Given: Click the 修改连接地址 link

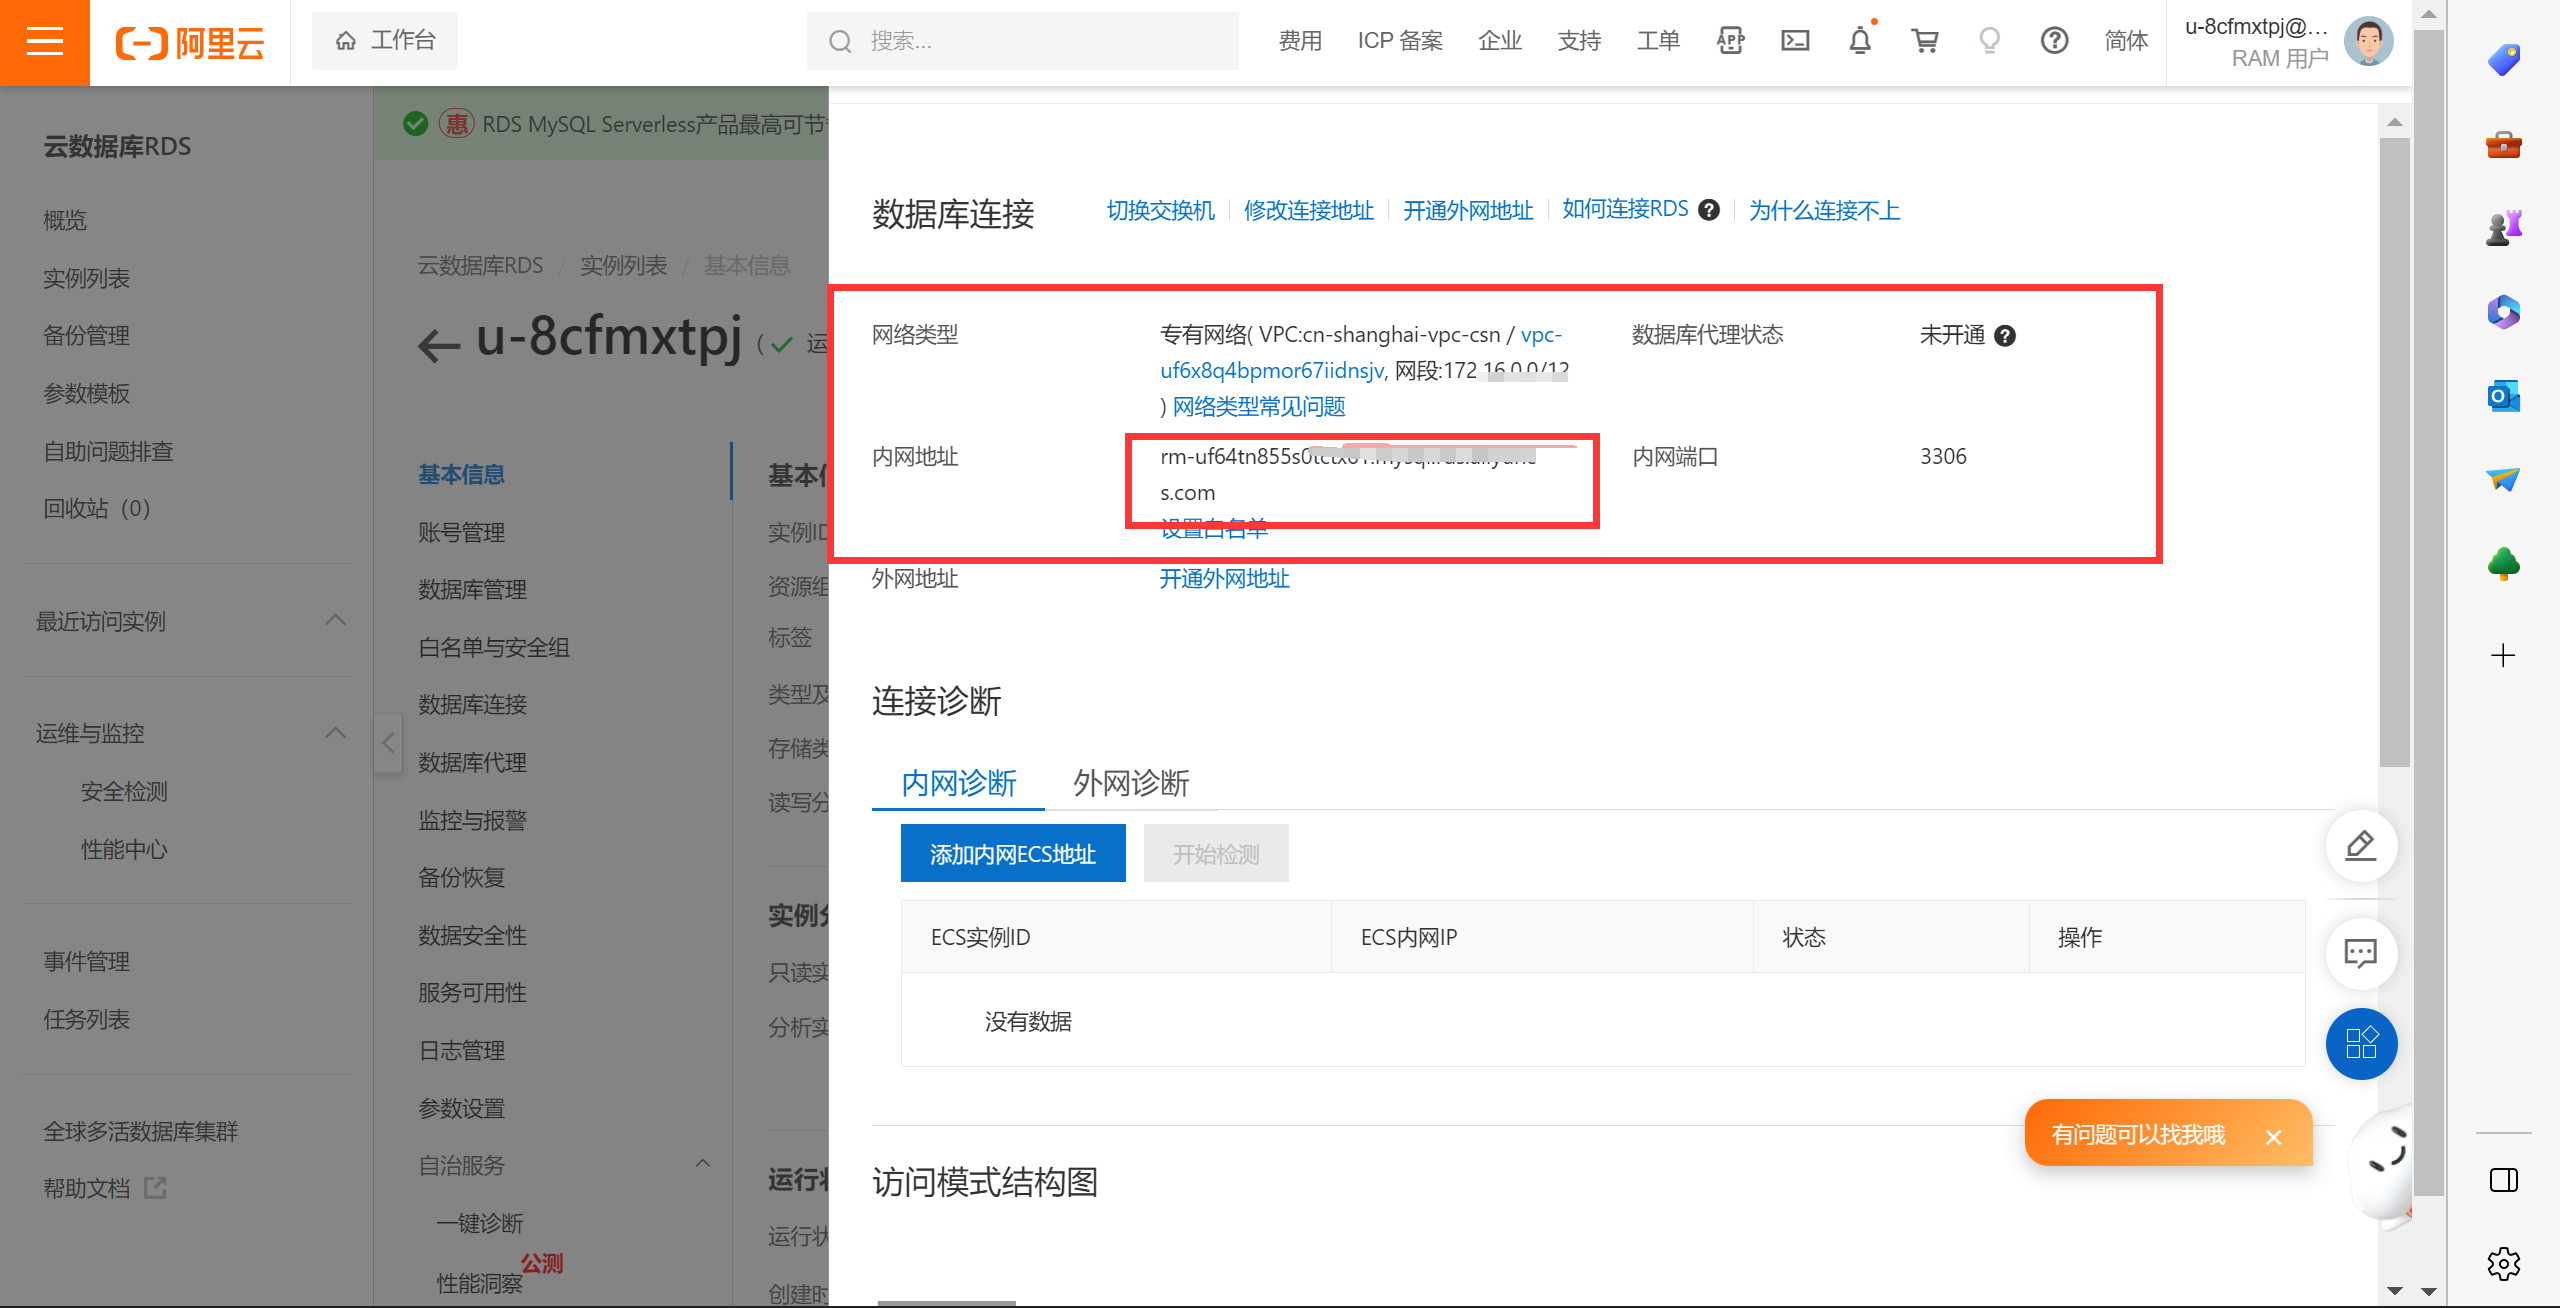Looking at the screenshot, I should click(1308, 210).
